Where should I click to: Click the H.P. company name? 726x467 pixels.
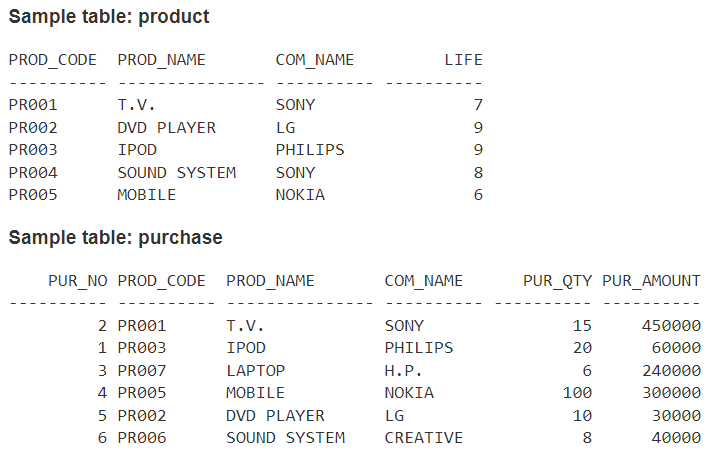403,371
